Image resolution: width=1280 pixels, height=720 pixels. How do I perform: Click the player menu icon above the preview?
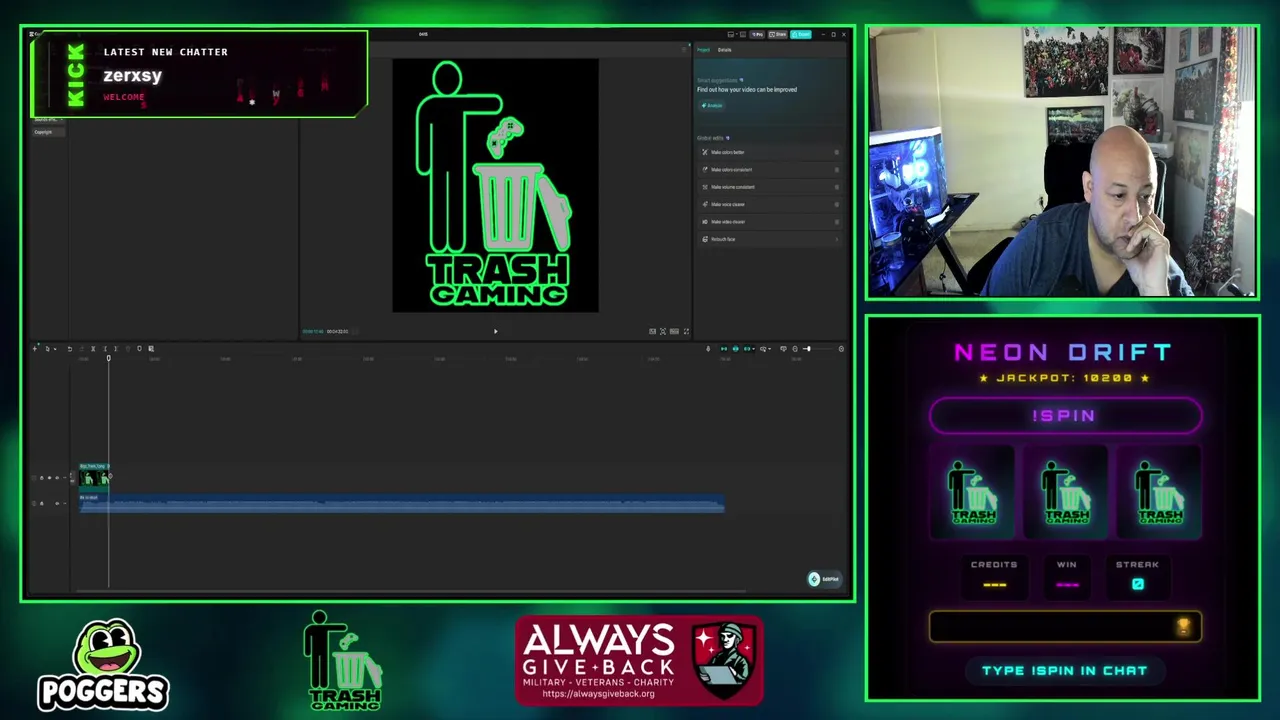684,50
